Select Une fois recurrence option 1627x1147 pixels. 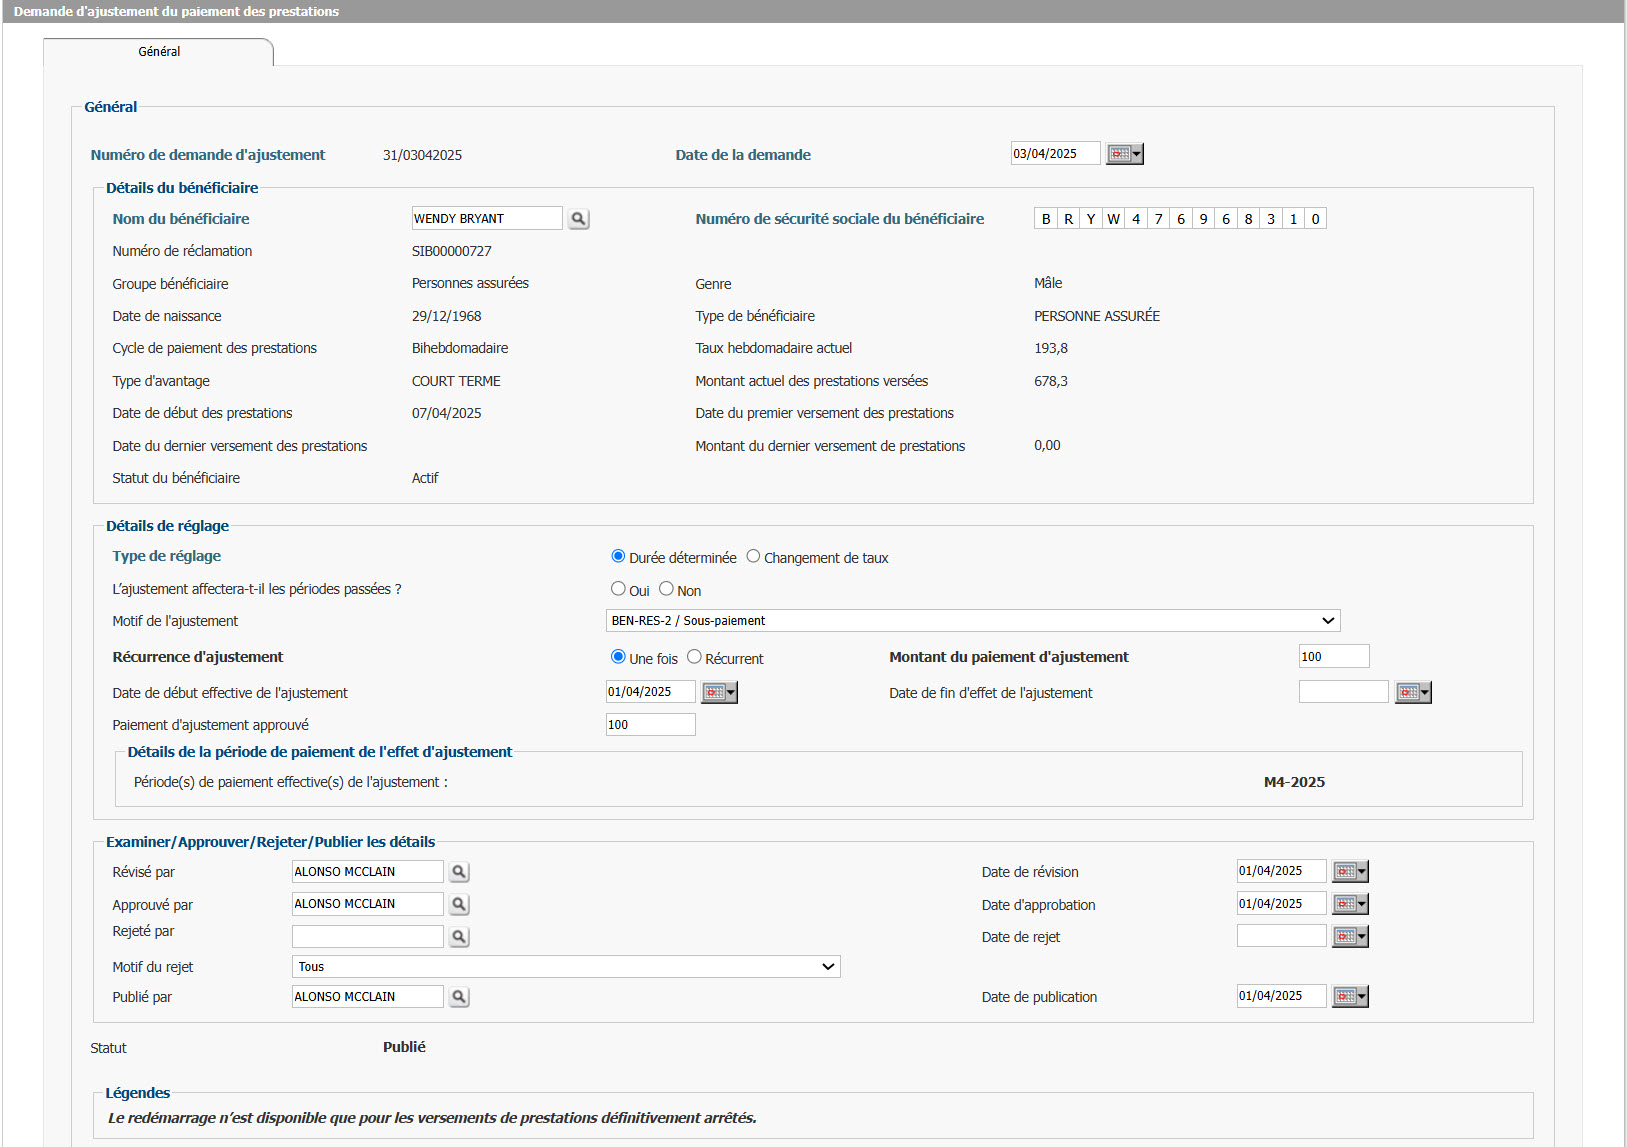coord(618,657)
